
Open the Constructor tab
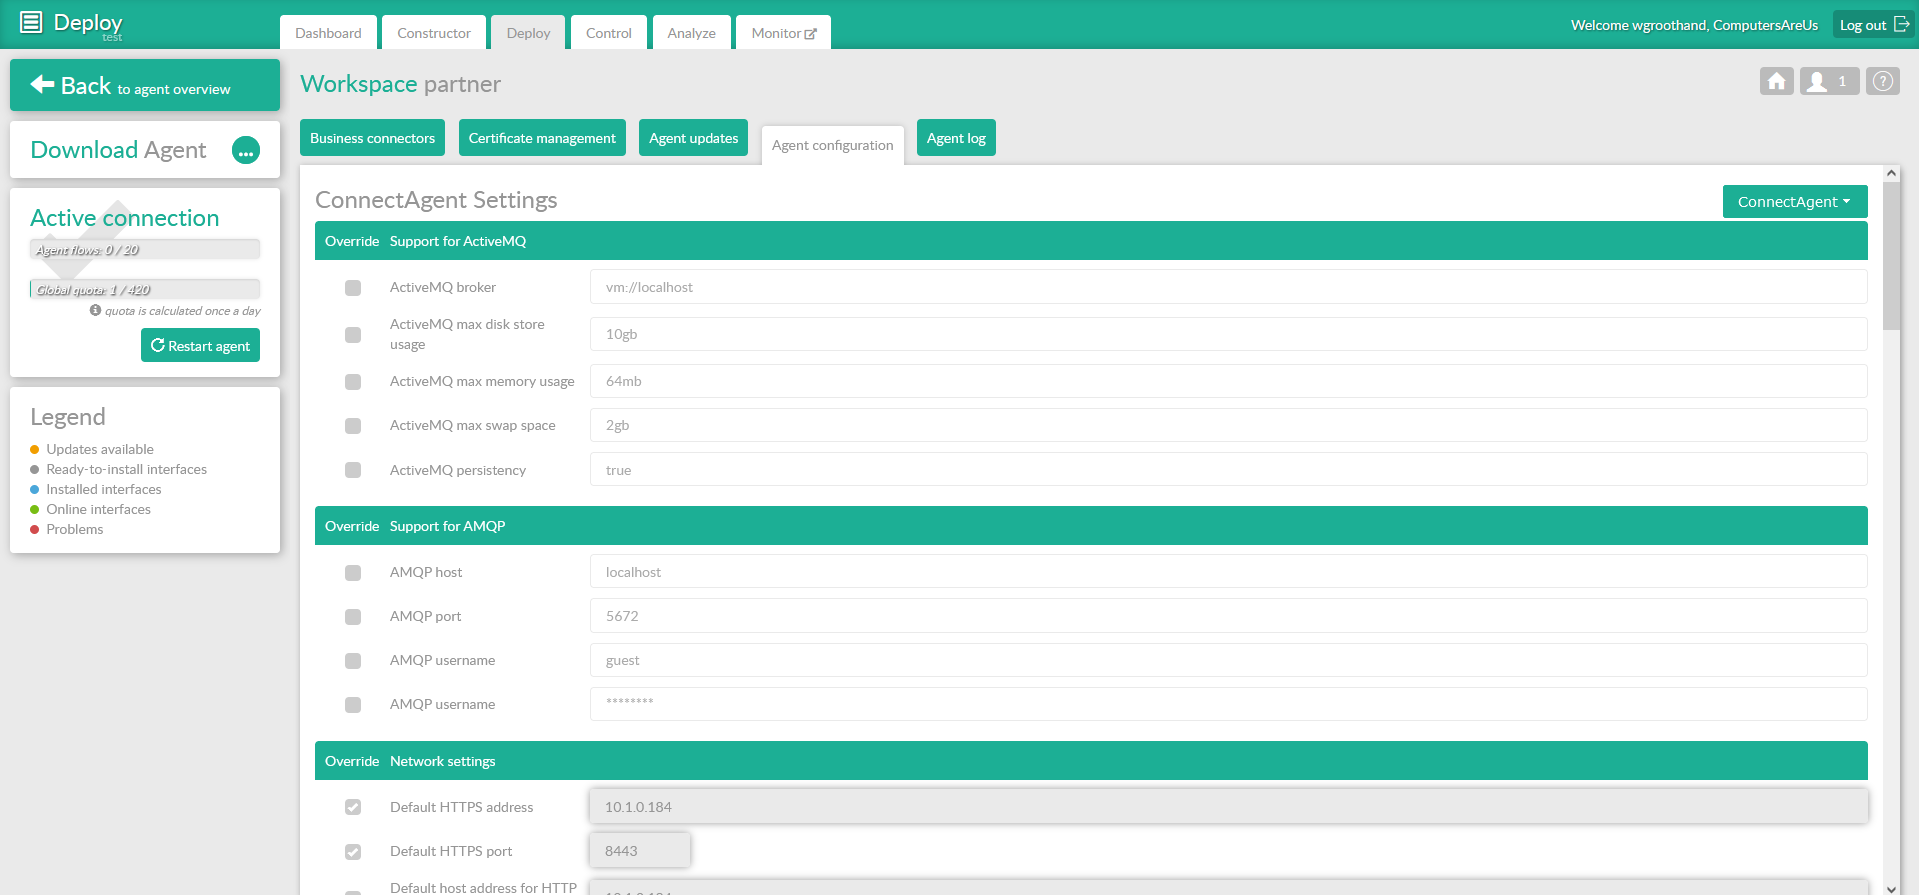coord(433,33)
